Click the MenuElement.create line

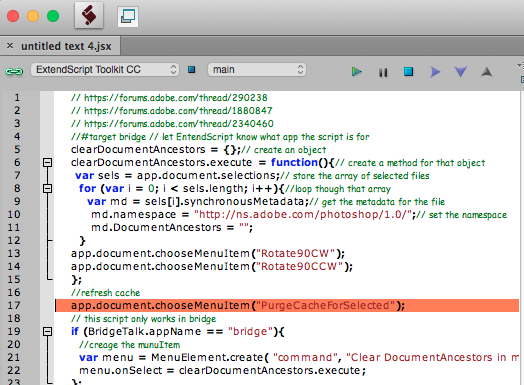299,358
